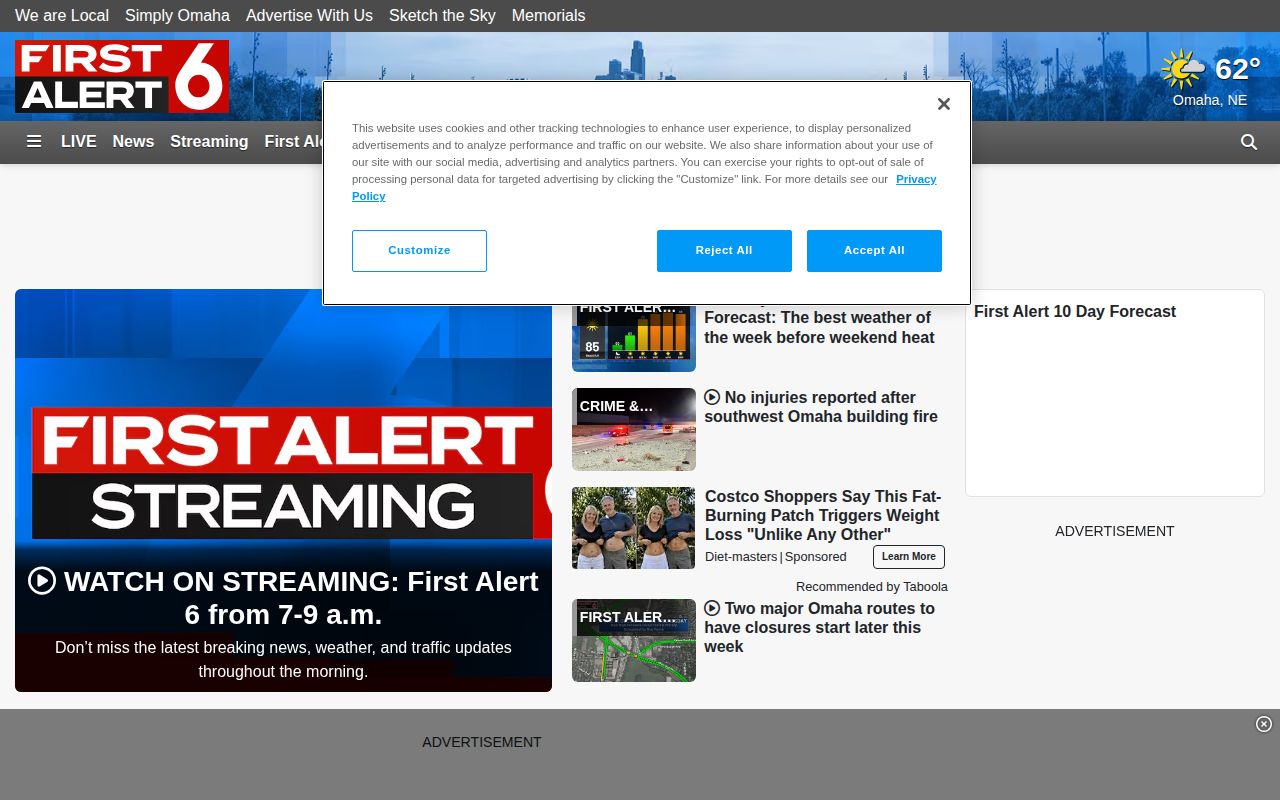Click the Diet-masters sponsor label
Image resolution: width=1280 pixels, height=800 pixels.
click(741, 557)
